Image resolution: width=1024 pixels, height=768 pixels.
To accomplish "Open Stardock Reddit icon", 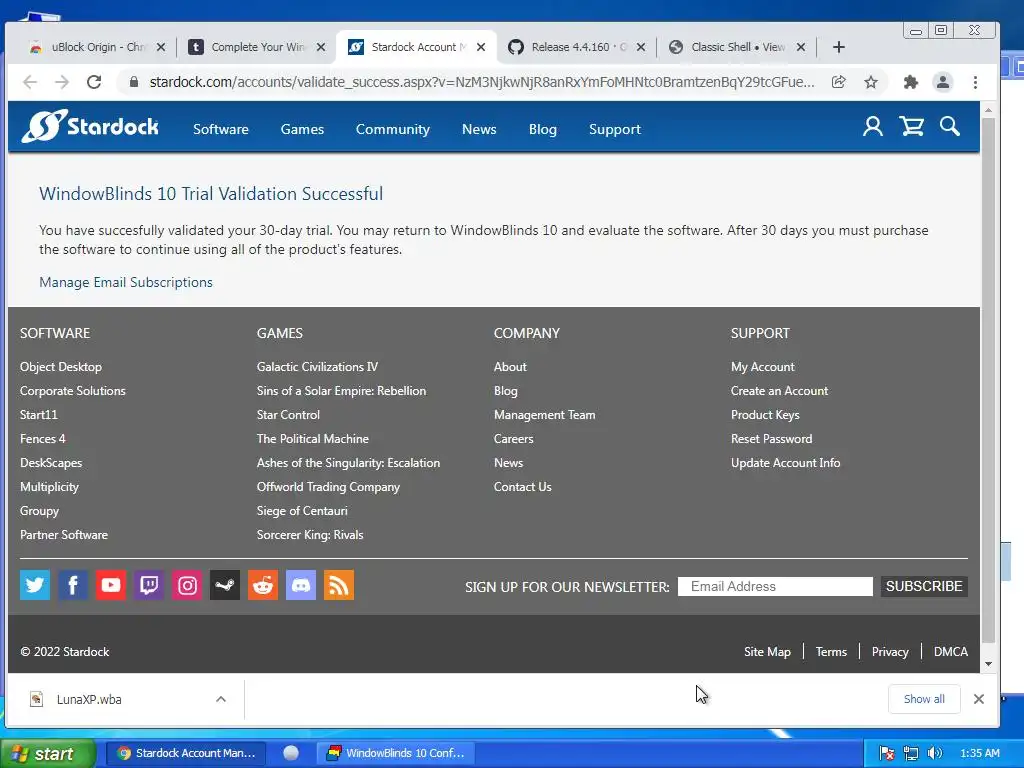I will pyautogui.click(x=263, y=584).
